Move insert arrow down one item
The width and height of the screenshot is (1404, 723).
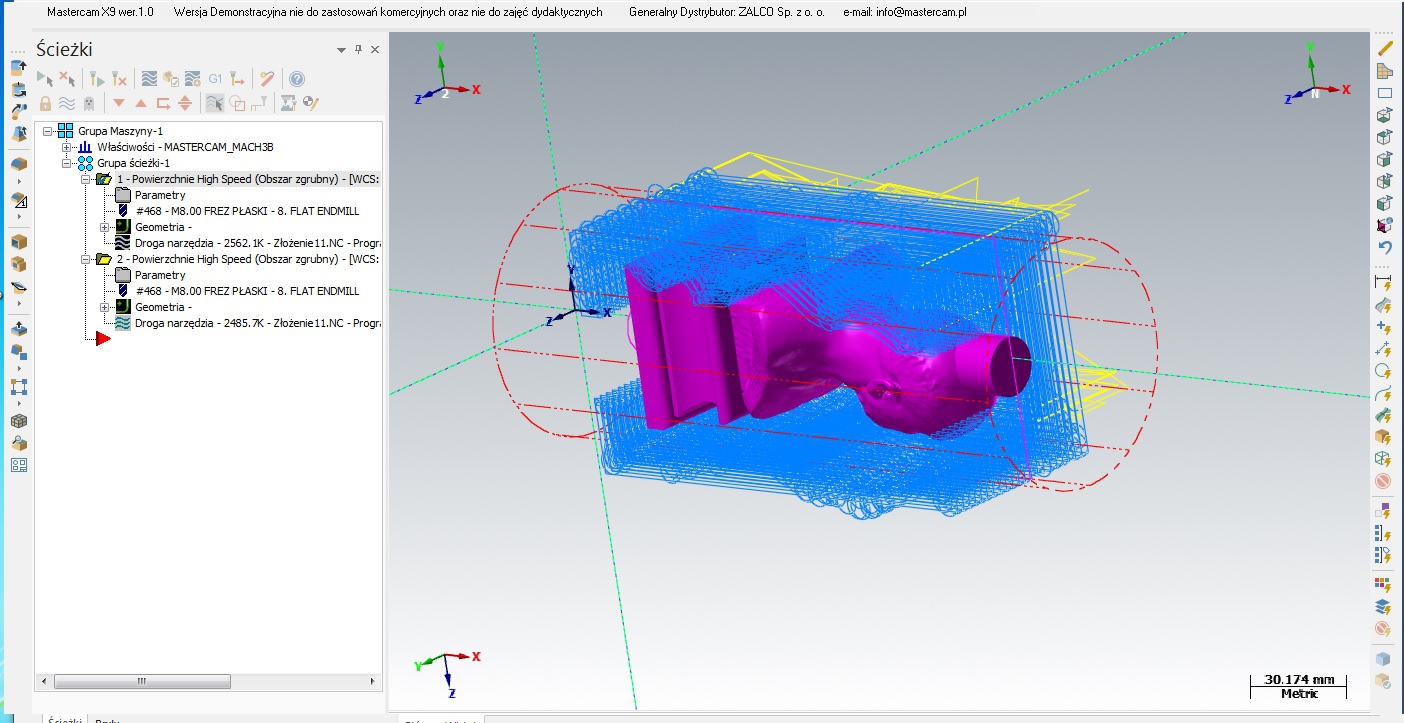[x=119, y=102]
